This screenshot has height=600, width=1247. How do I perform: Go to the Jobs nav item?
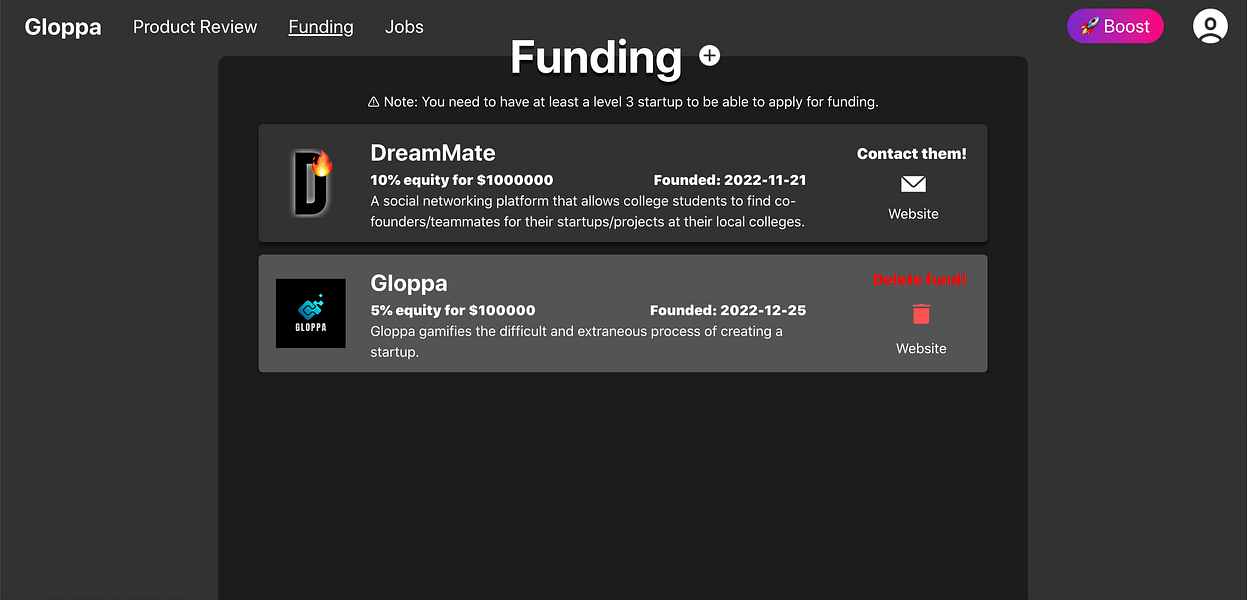coord(404,27)
